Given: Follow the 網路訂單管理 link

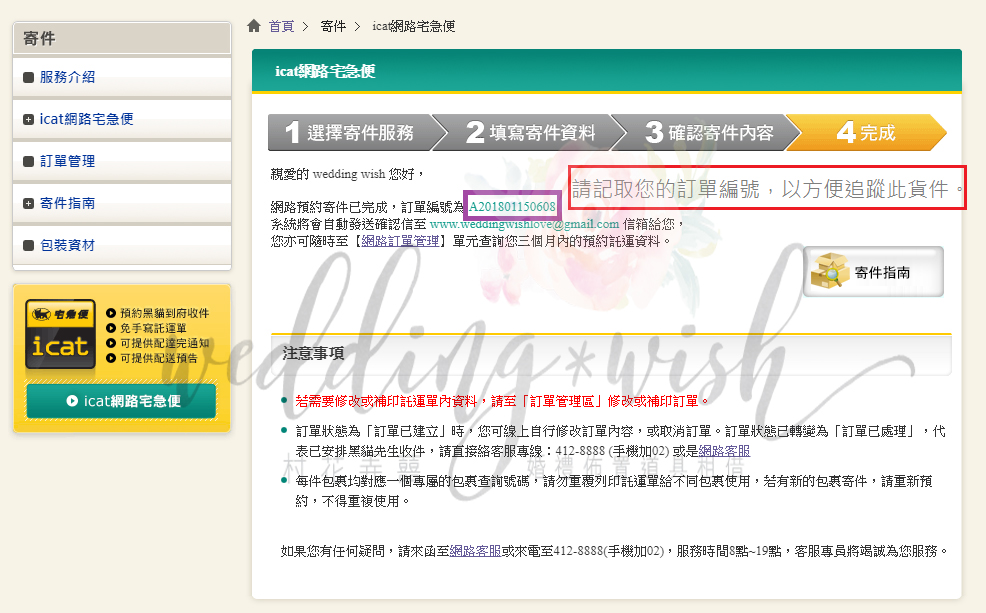Looking at the screenshot, I should pyautogui.click(x=397, y=241).
